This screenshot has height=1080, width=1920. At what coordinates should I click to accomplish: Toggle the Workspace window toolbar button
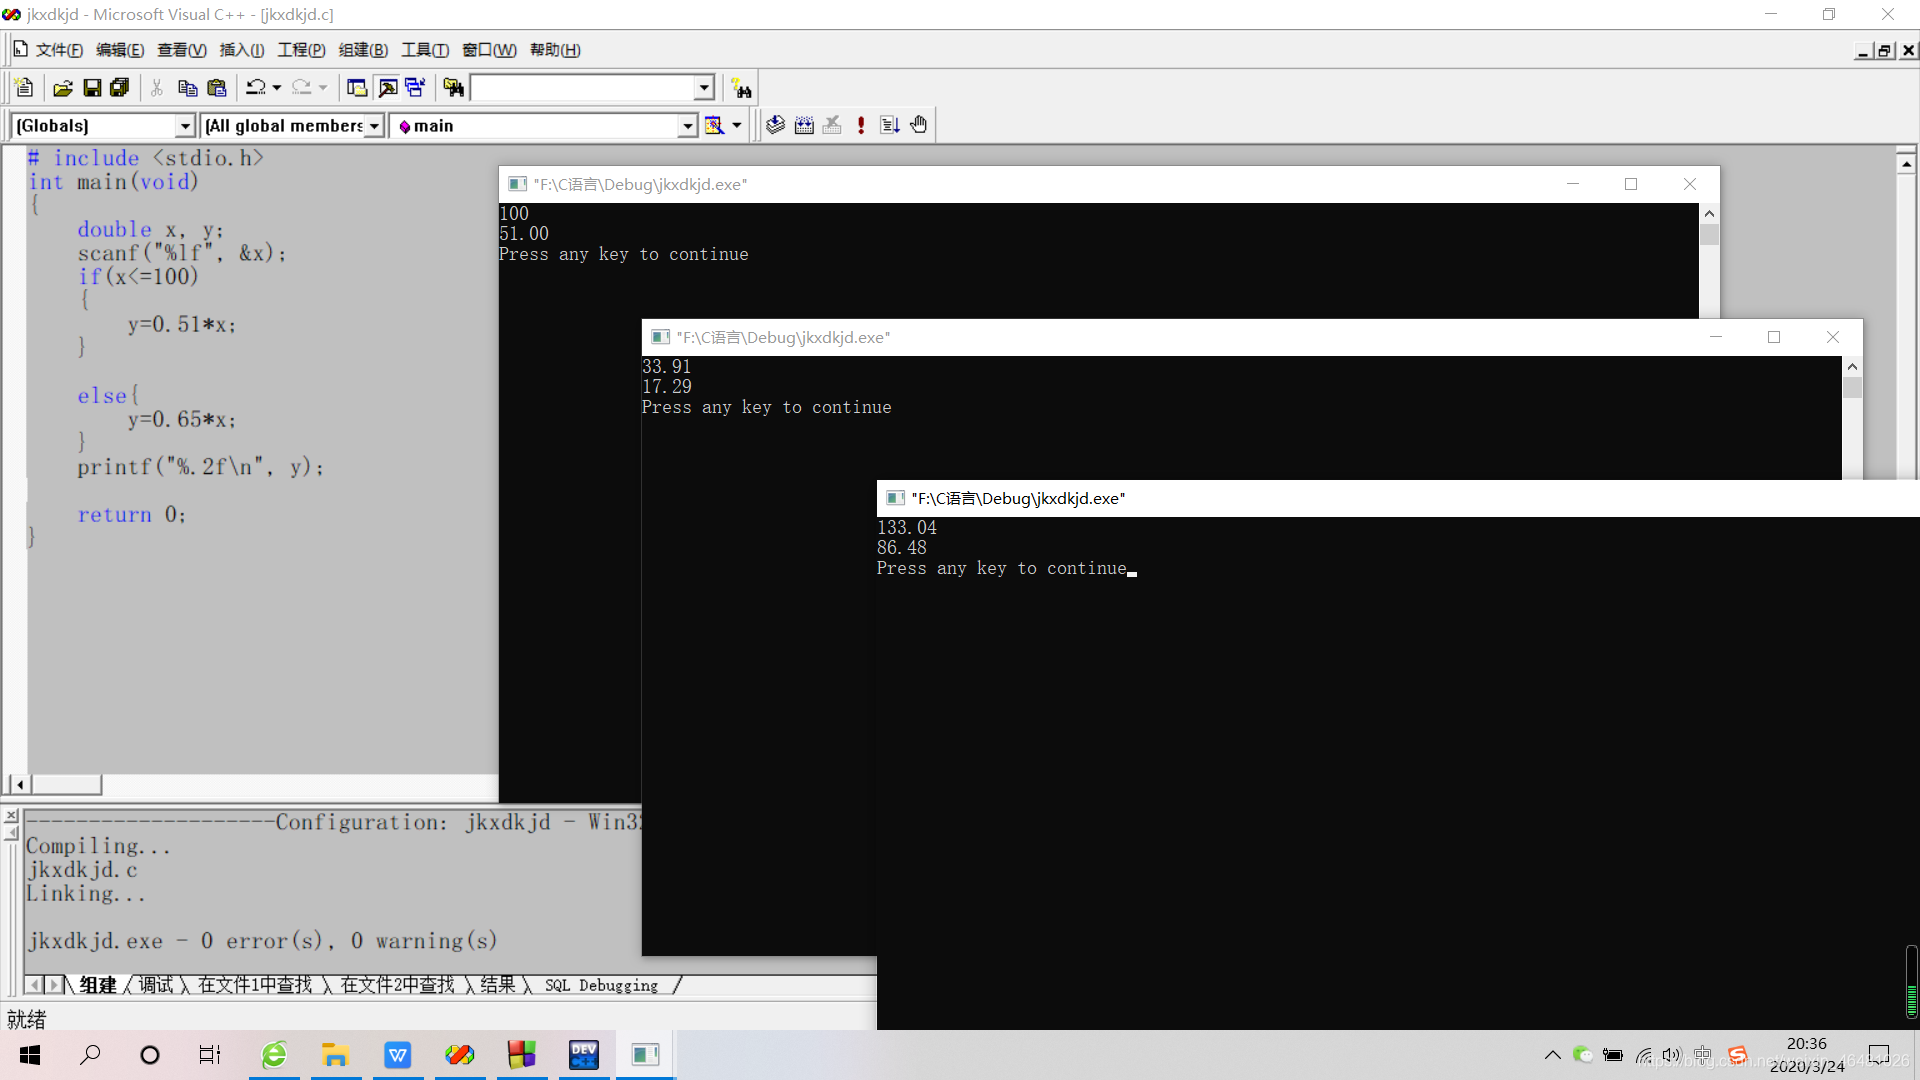point(357,88)
